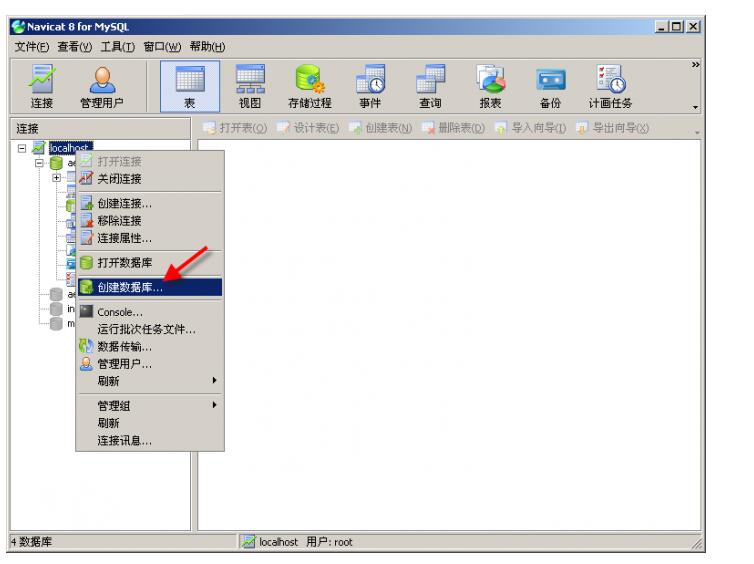Open the 查看(V) menu
754x564 pixels.
click(75, 47)
